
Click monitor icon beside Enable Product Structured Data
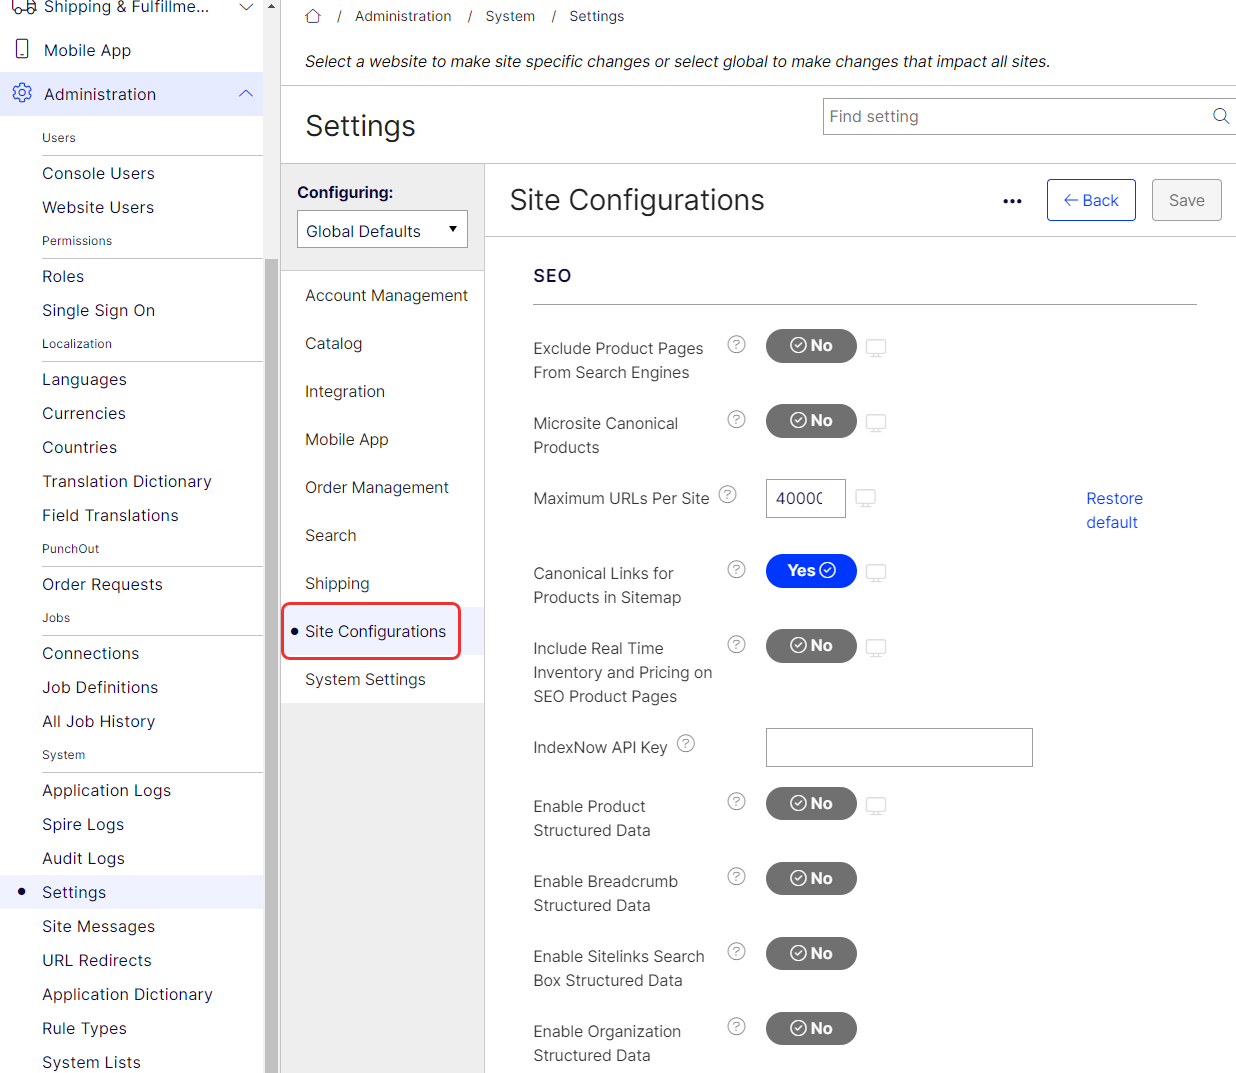876,806
